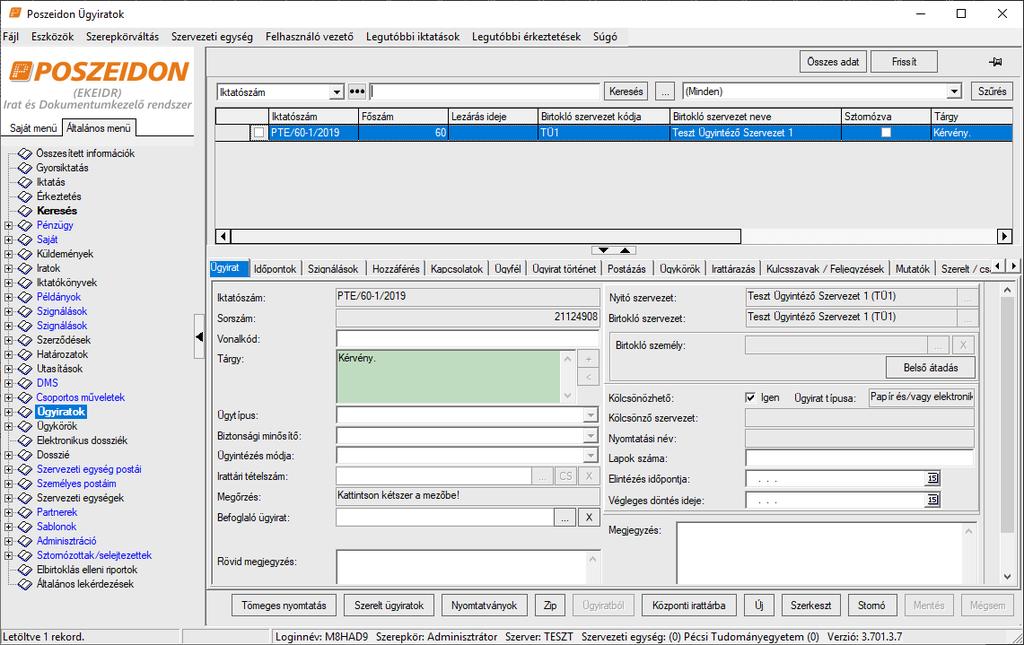Clear Befoglaló ügyirat with the X button

click(x=588, y=518)
